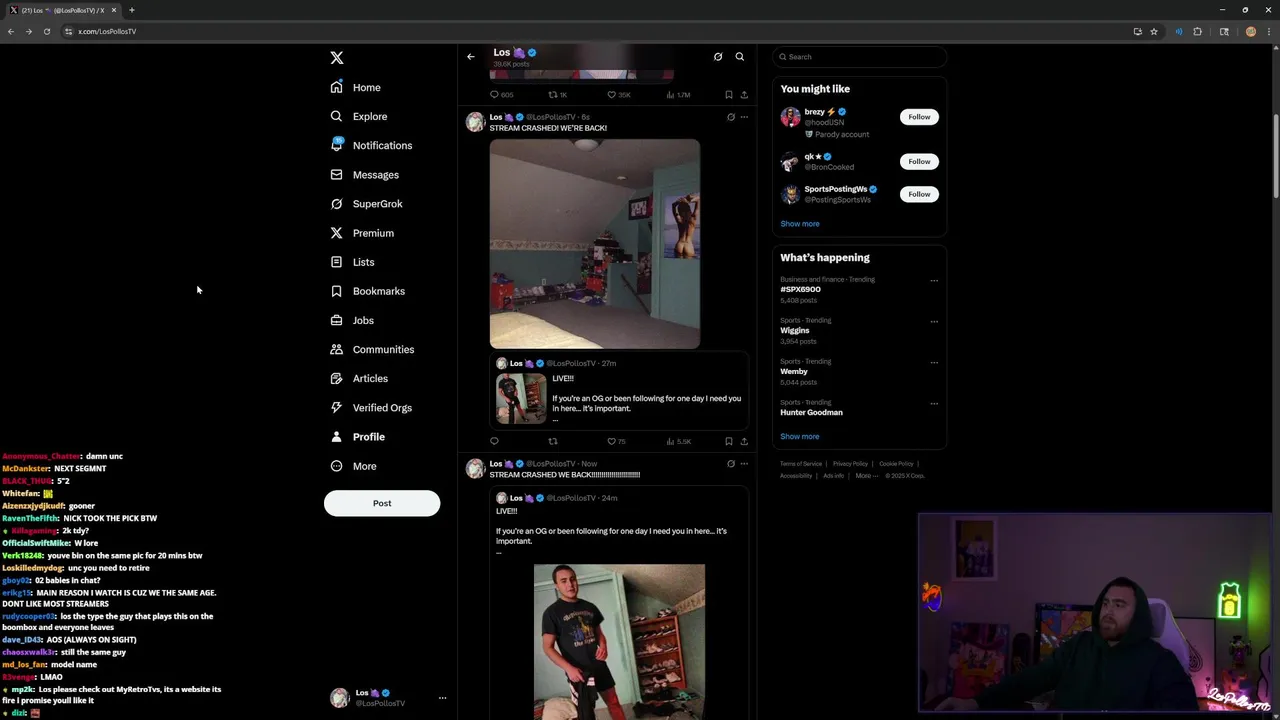The height and width of the screenshot is (720, 1280).
Task: Open a new Chrome tab
Action: [x=132, y=10]
